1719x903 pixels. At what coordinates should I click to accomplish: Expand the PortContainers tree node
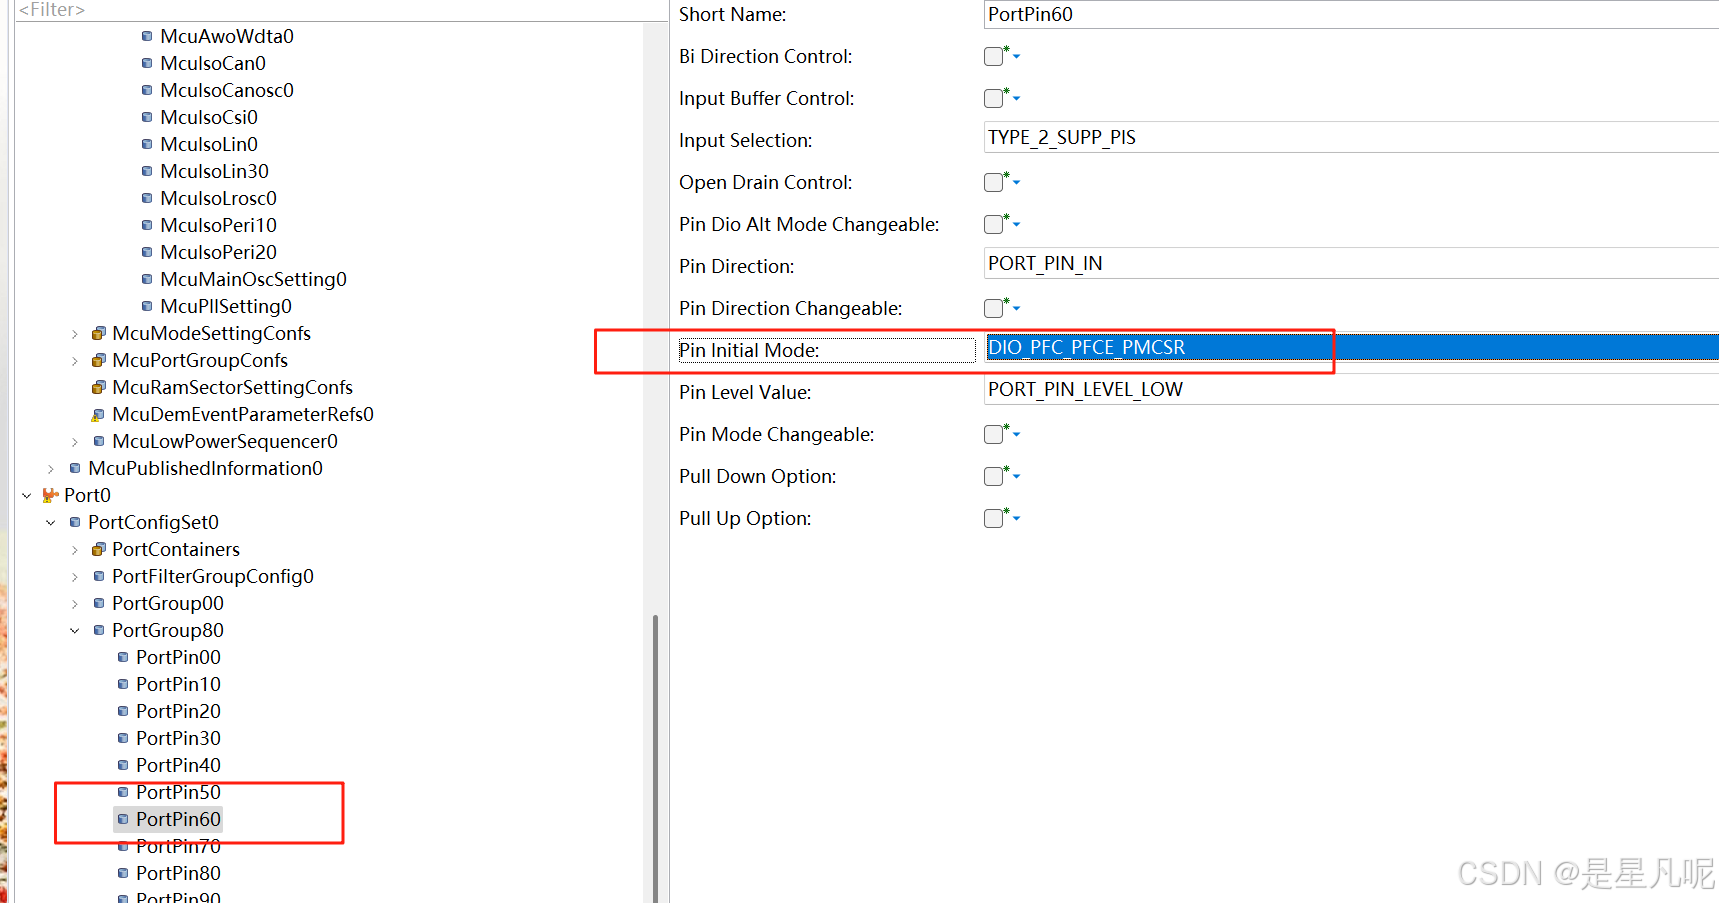tap(75, 550)
